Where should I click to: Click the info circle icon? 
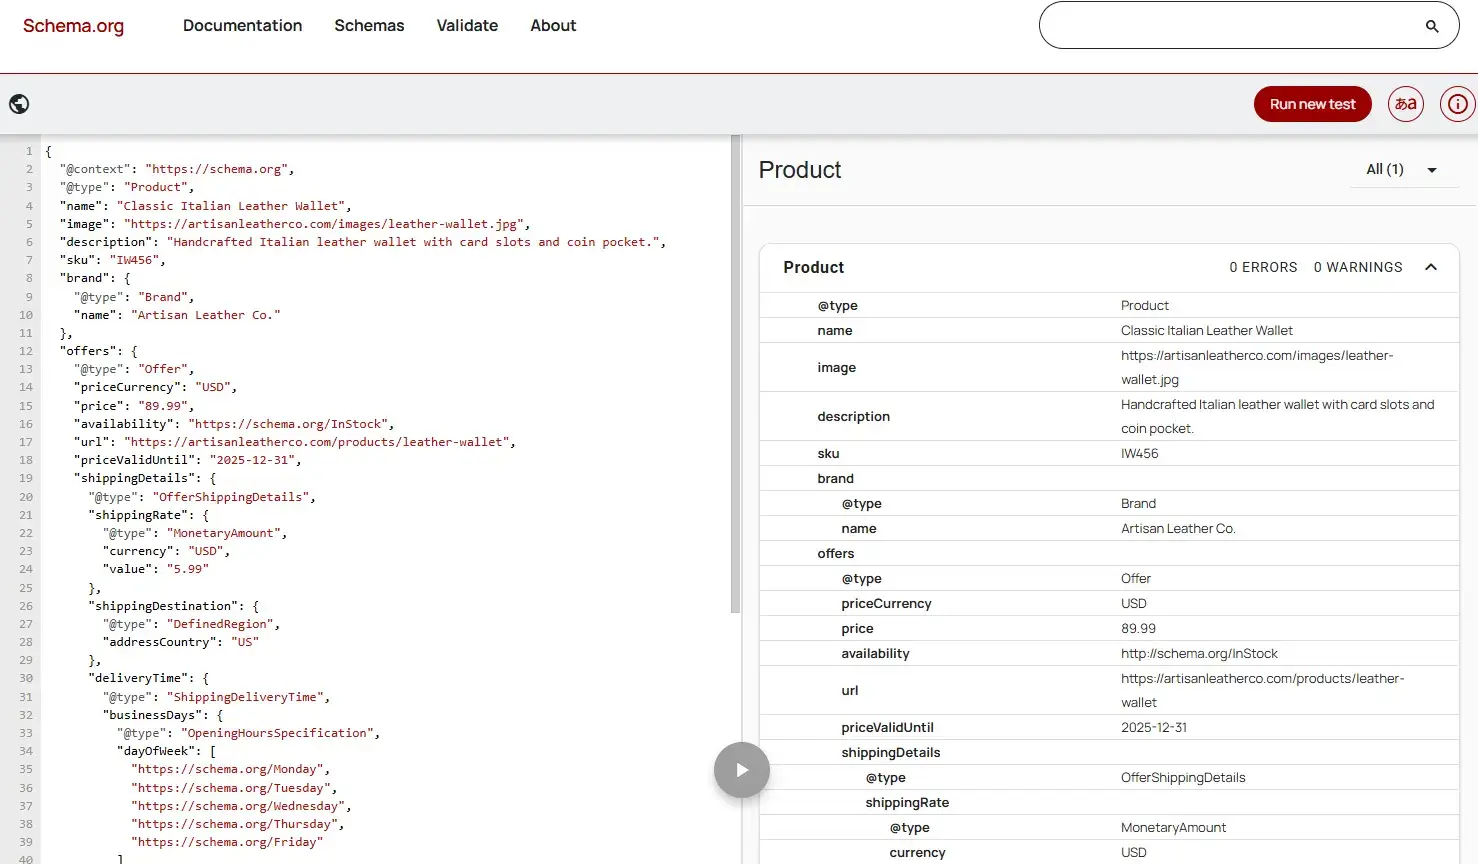coord(1457,104)
